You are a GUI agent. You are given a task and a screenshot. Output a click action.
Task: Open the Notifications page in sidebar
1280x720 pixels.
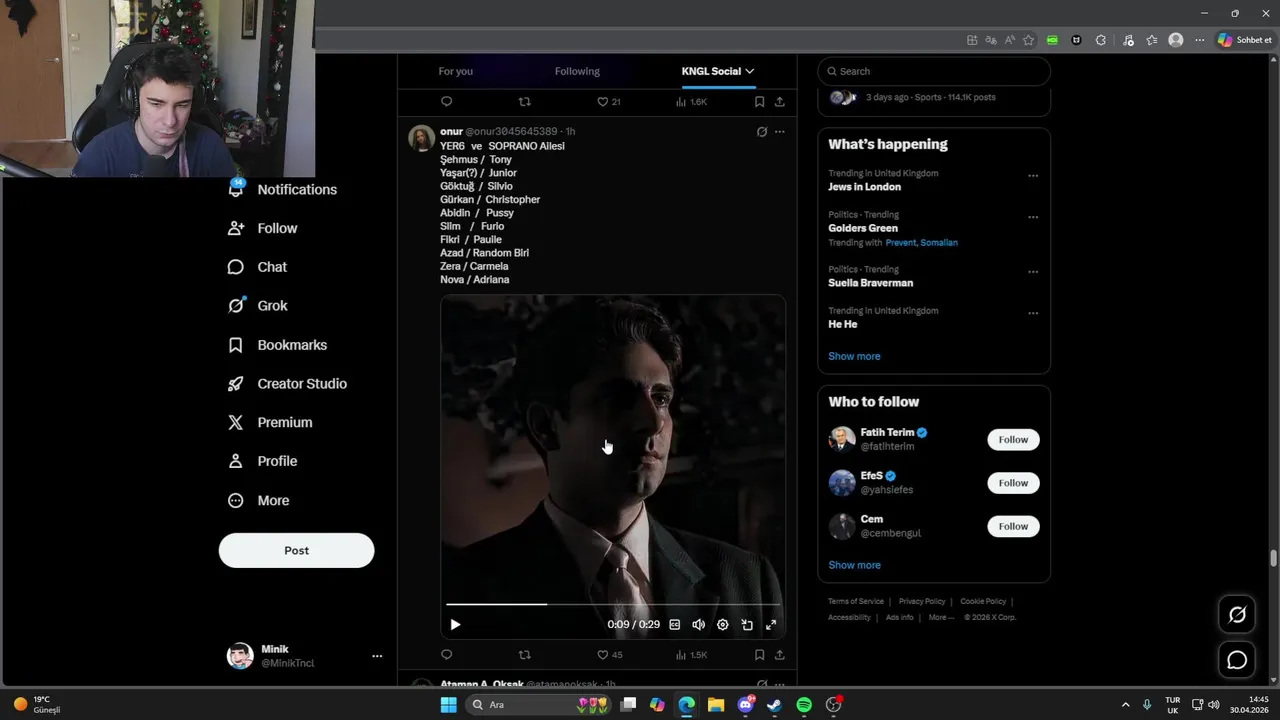pyautogui.click(x=283, y=189)
